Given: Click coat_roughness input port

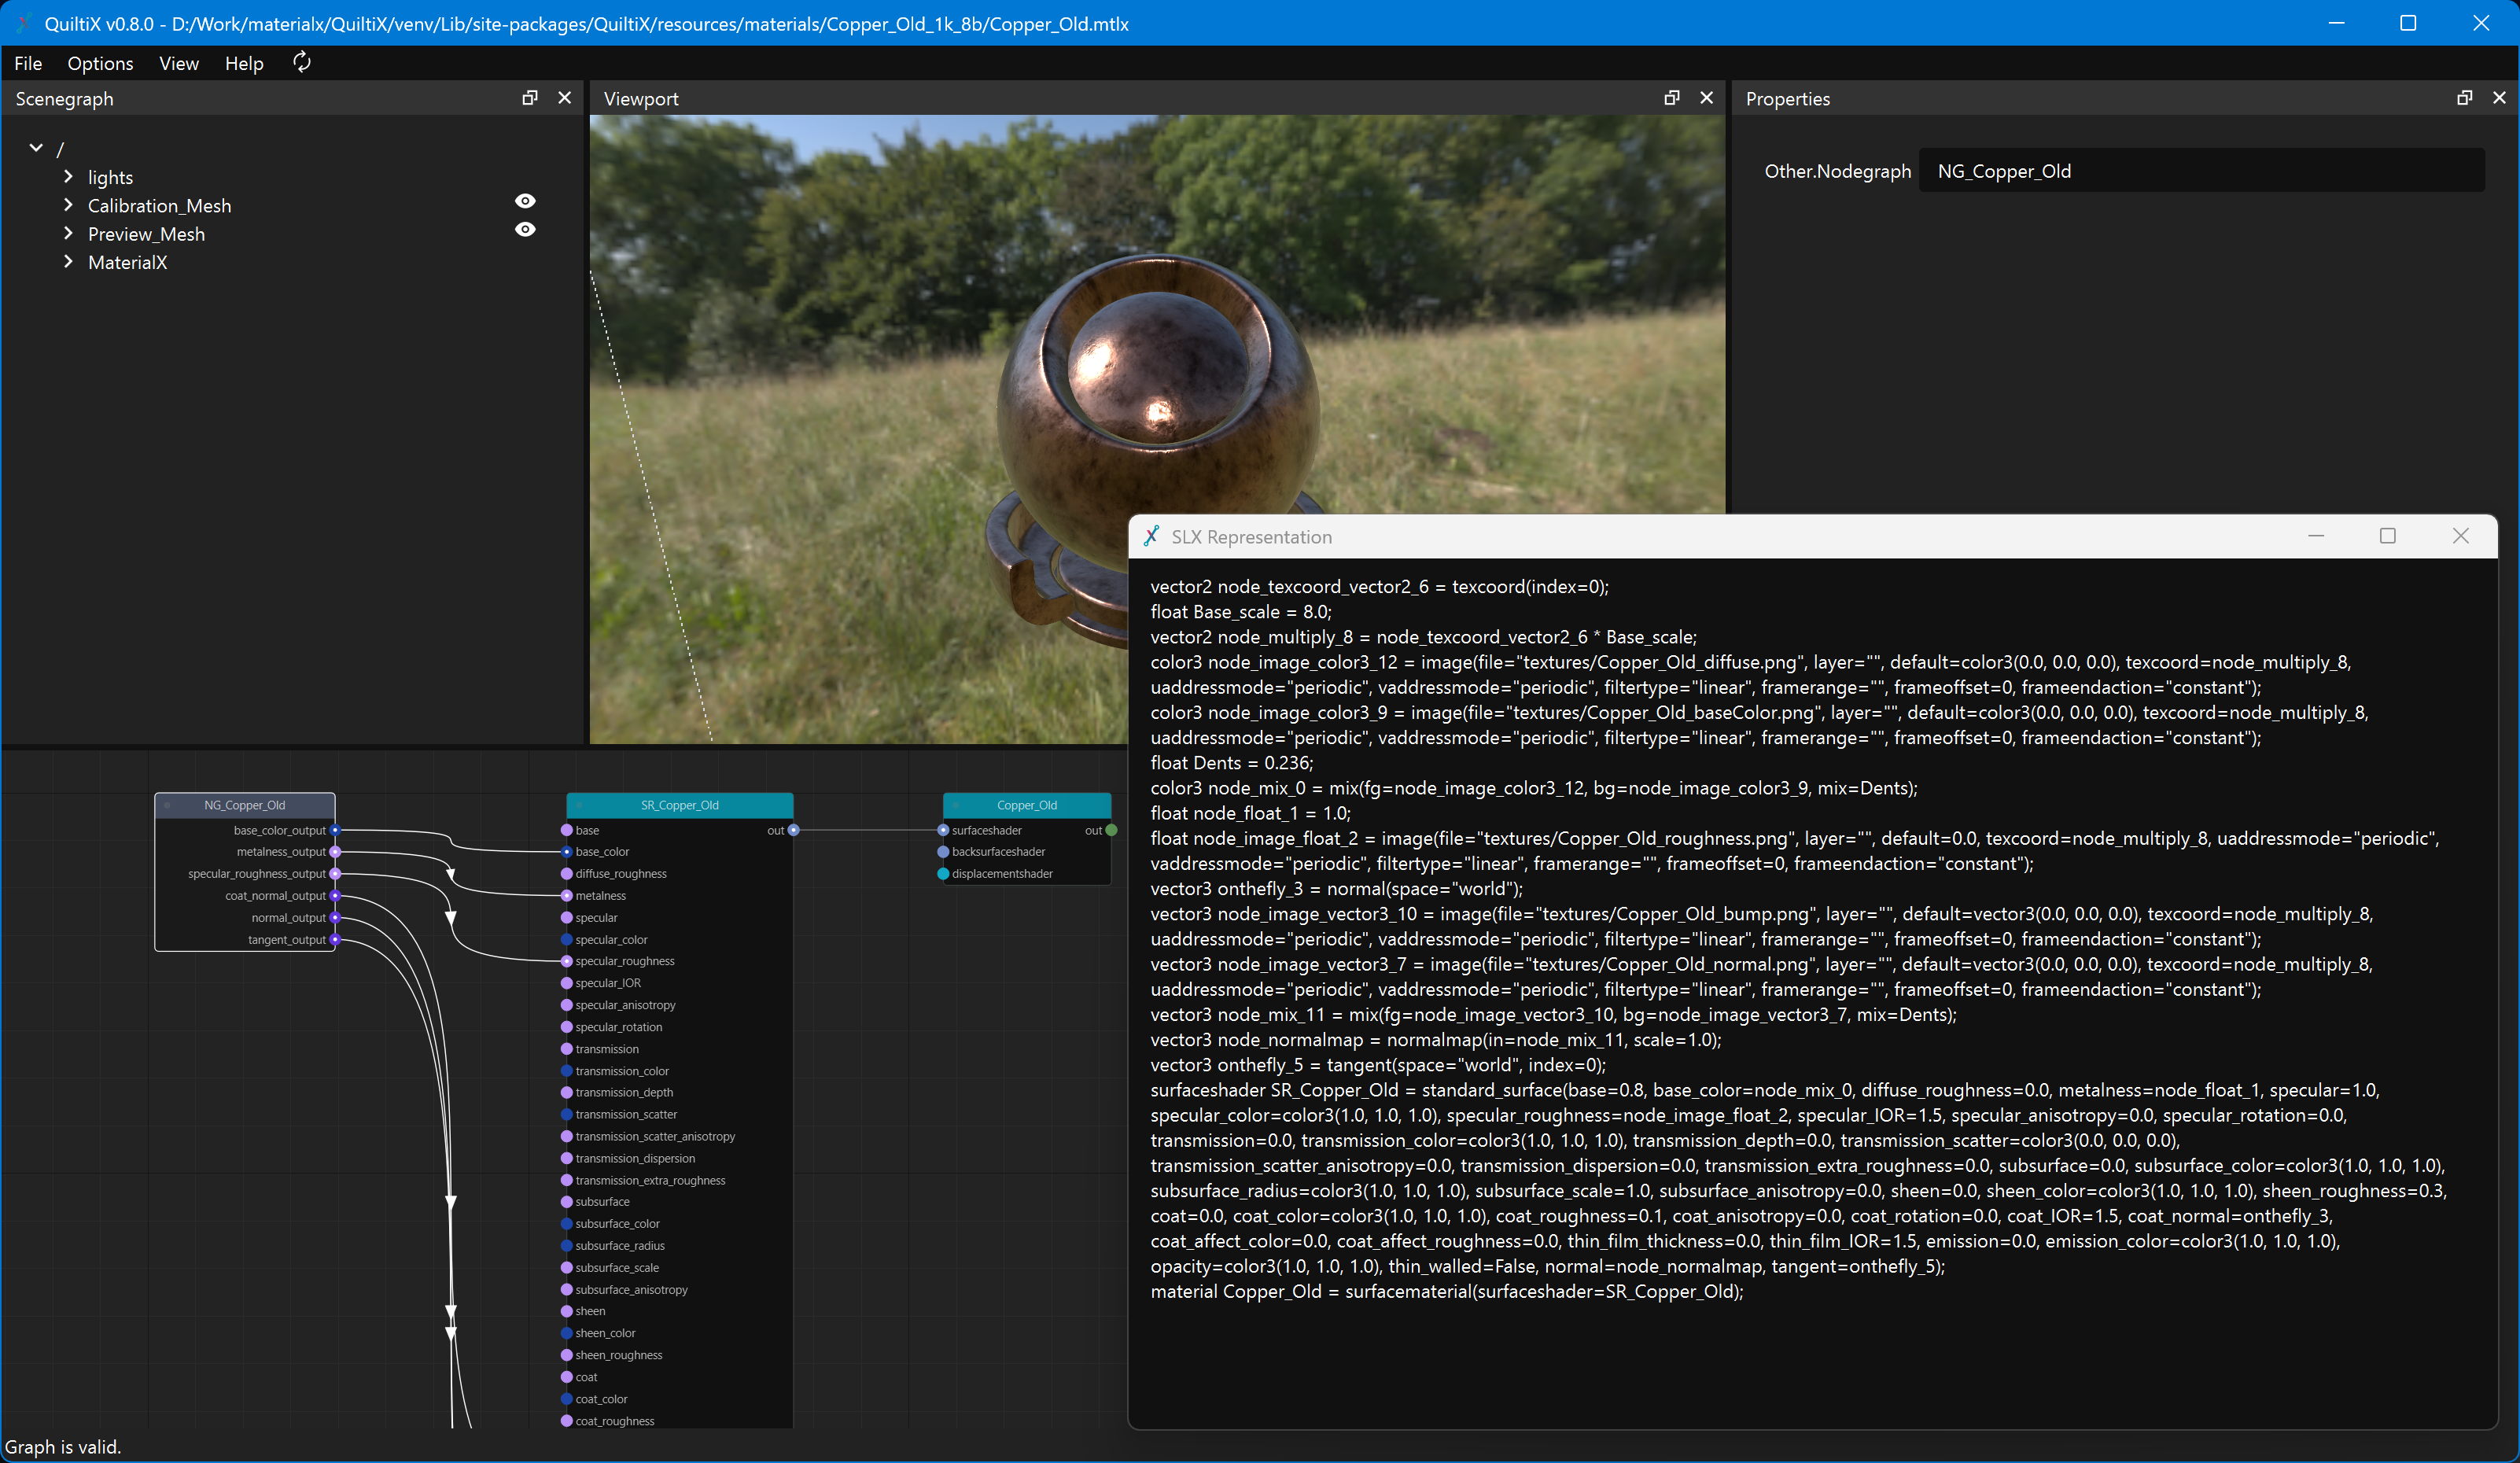Looking at the screenshot, I should click(x=567, y=1421).
